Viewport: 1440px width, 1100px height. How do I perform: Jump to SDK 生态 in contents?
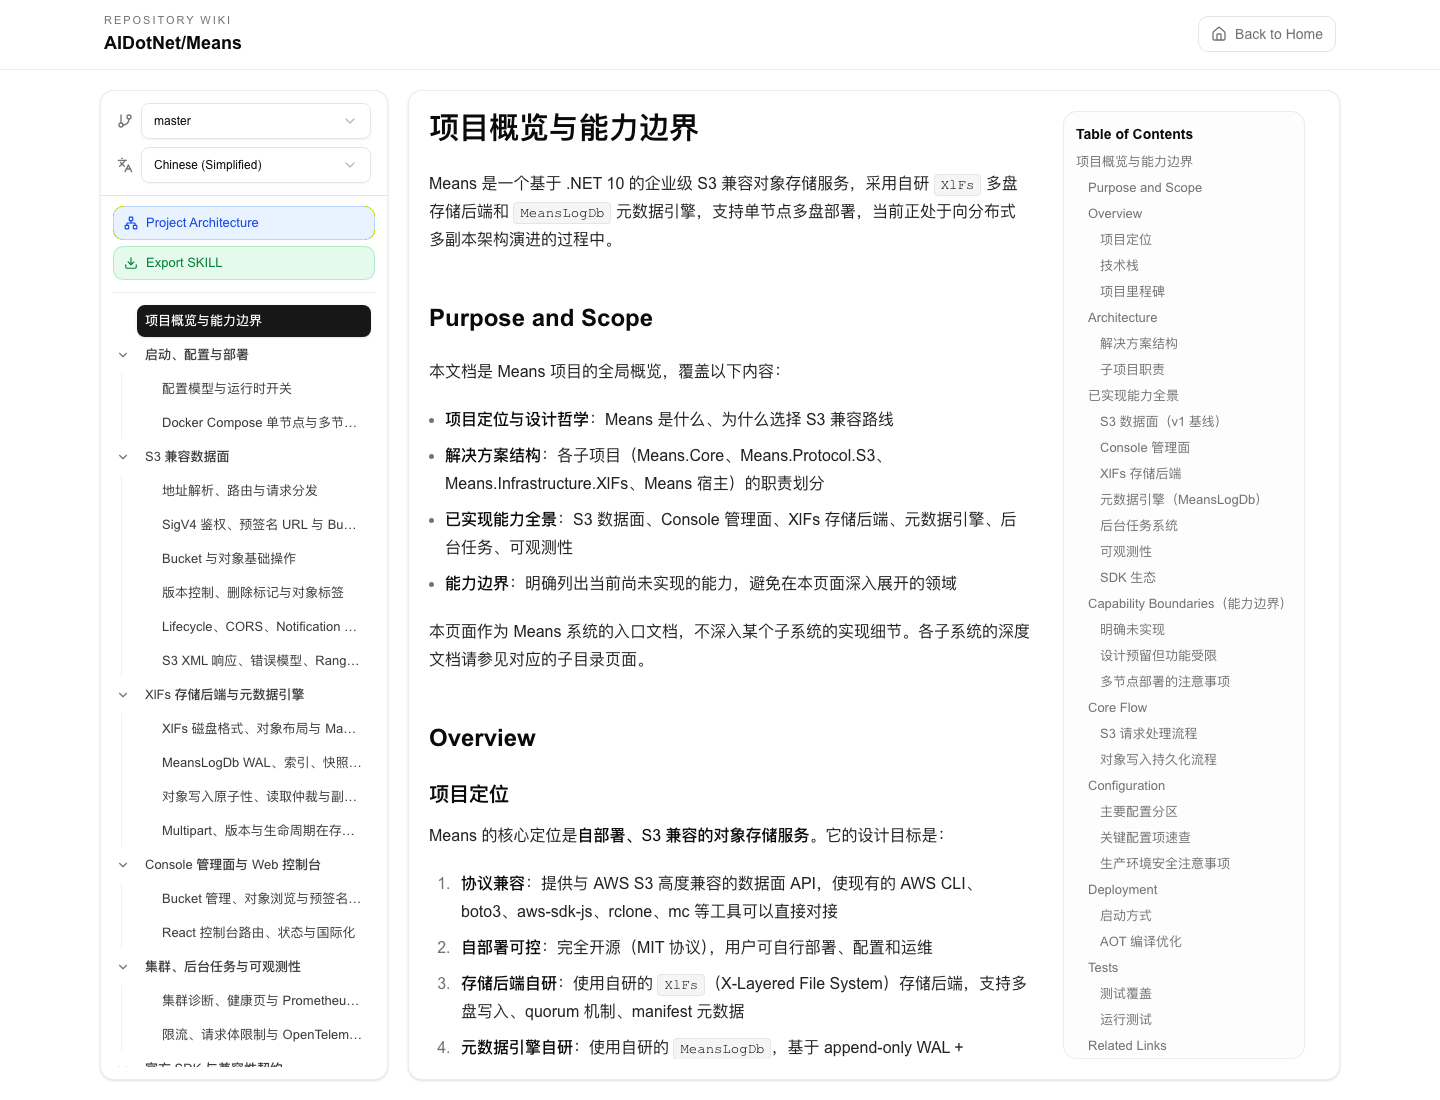(1128, 578)
